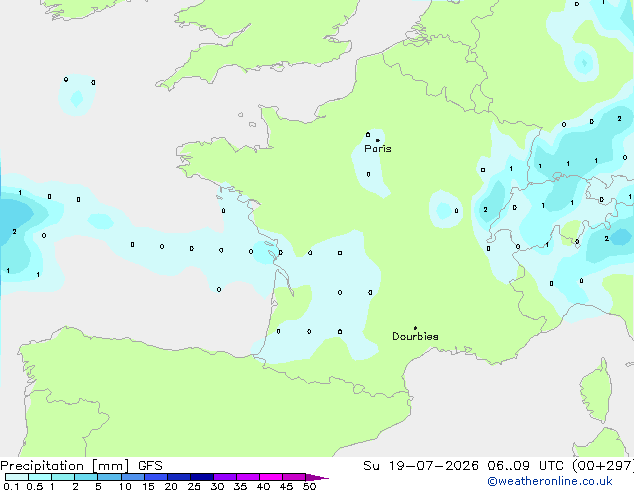
Task: Pick the legend swatch between 45 and 50
Action: pos(294,477)
